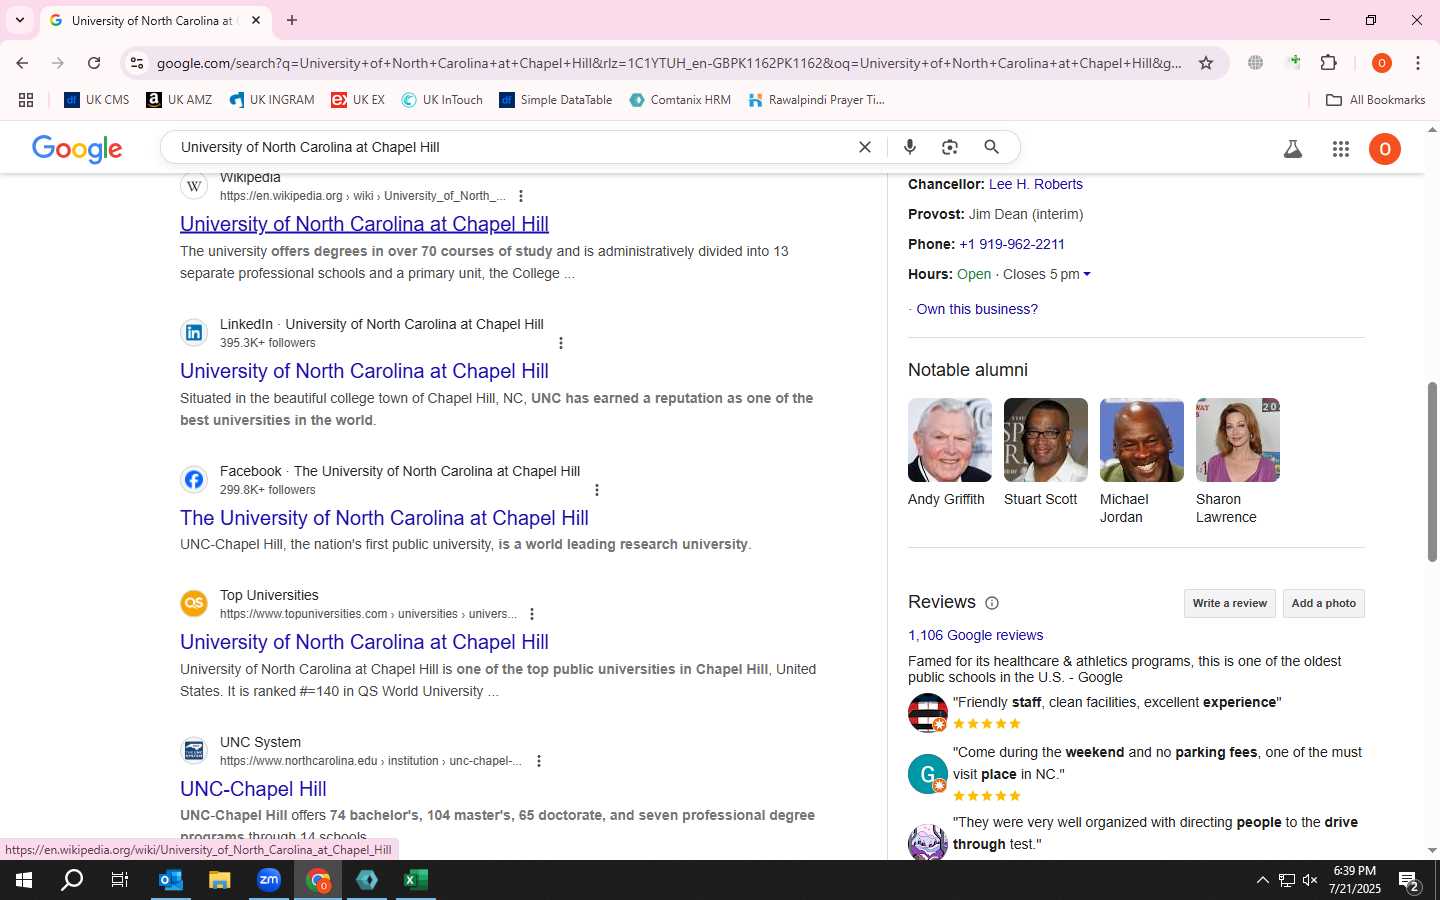This screenshot has width=1440, height=900.
Task: Open more options for Wikipedia result
Action: point(521,196)
